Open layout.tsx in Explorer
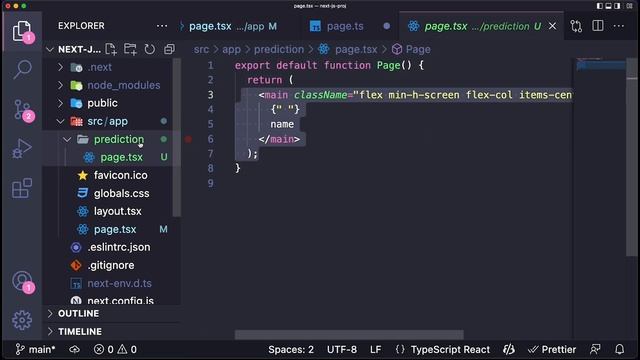Screen dimensions: 640x360 coord(118,211)
